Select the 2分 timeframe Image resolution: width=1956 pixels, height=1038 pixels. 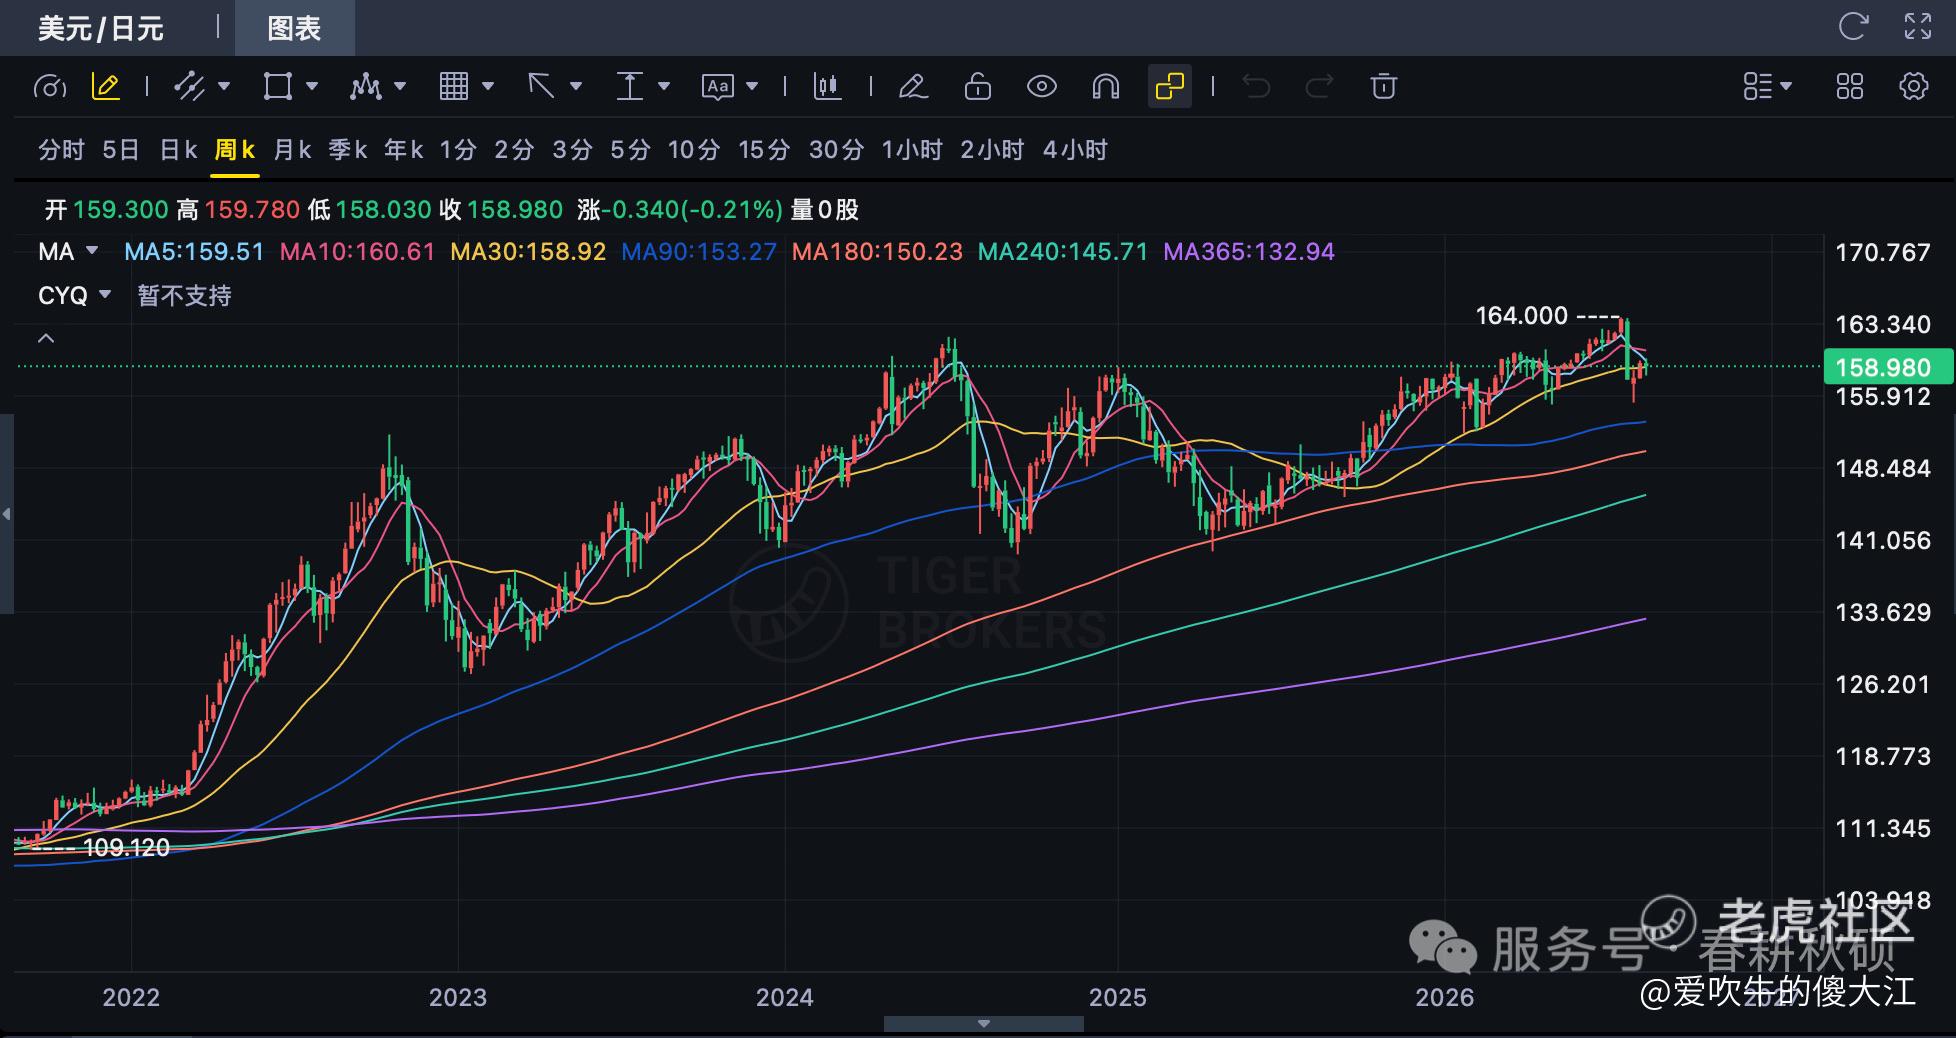click(514, 150)
